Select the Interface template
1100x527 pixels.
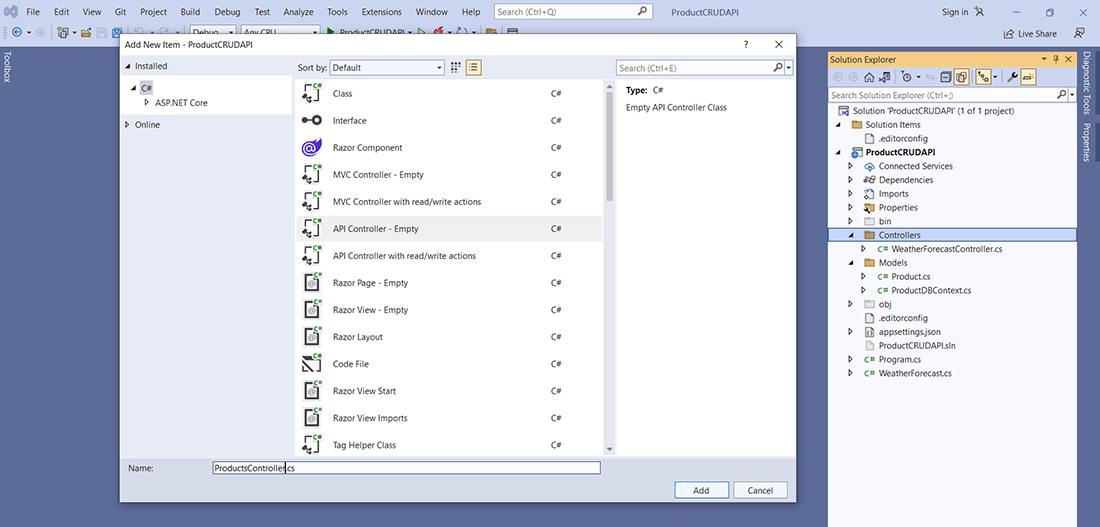point(449,121)
